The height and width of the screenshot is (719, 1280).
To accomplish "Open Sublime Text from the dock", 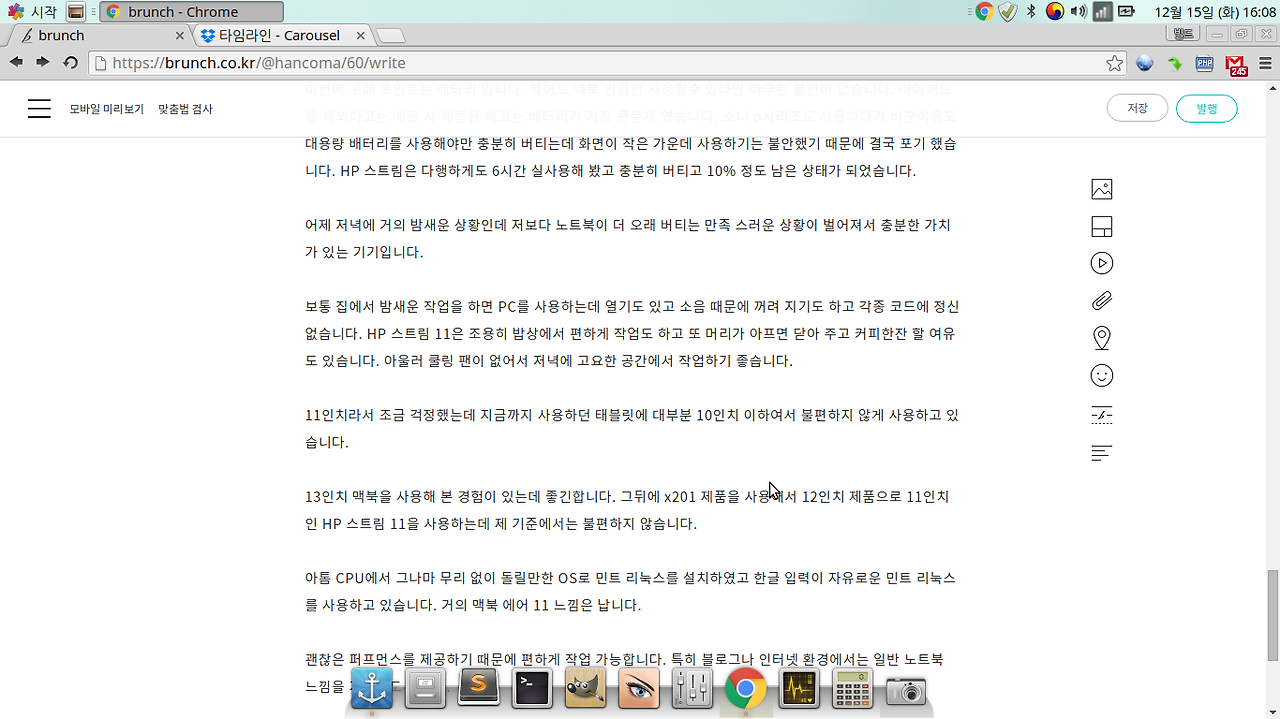I will [x=478, y=689].
